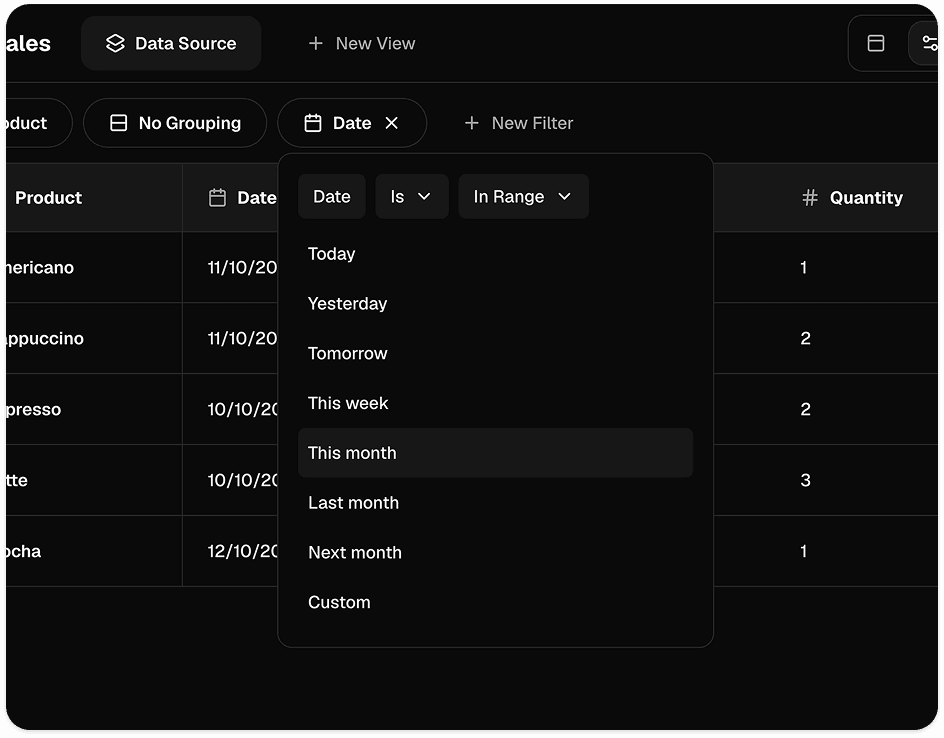The height and width of the screenshot is (738, 944).
Task: Click the plus icon beside New Filter
Action: (471, 123)
